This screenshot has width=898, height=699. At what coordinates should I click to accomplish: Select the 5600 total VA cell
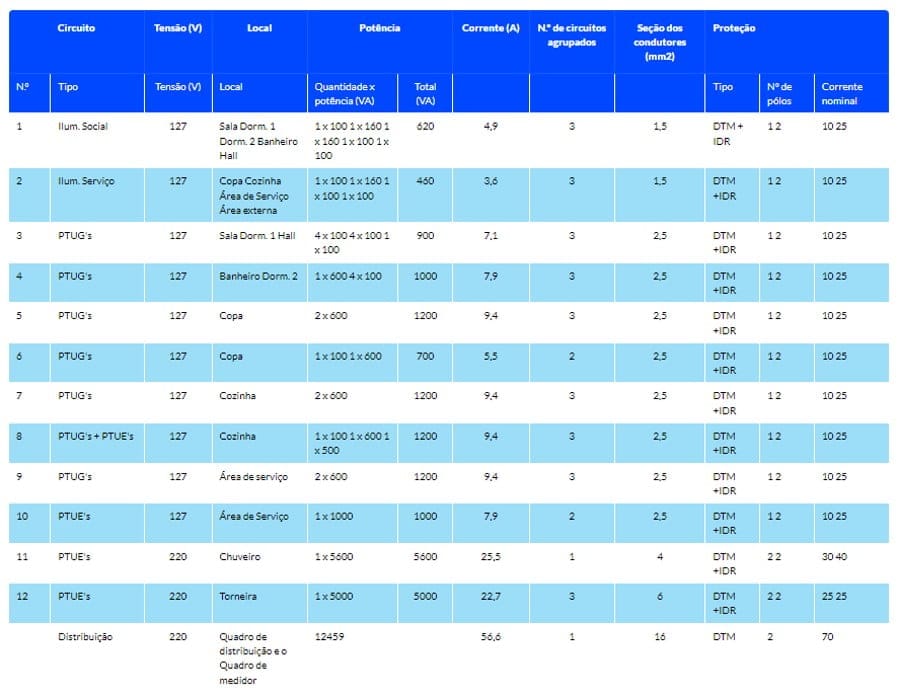(425, 556)
